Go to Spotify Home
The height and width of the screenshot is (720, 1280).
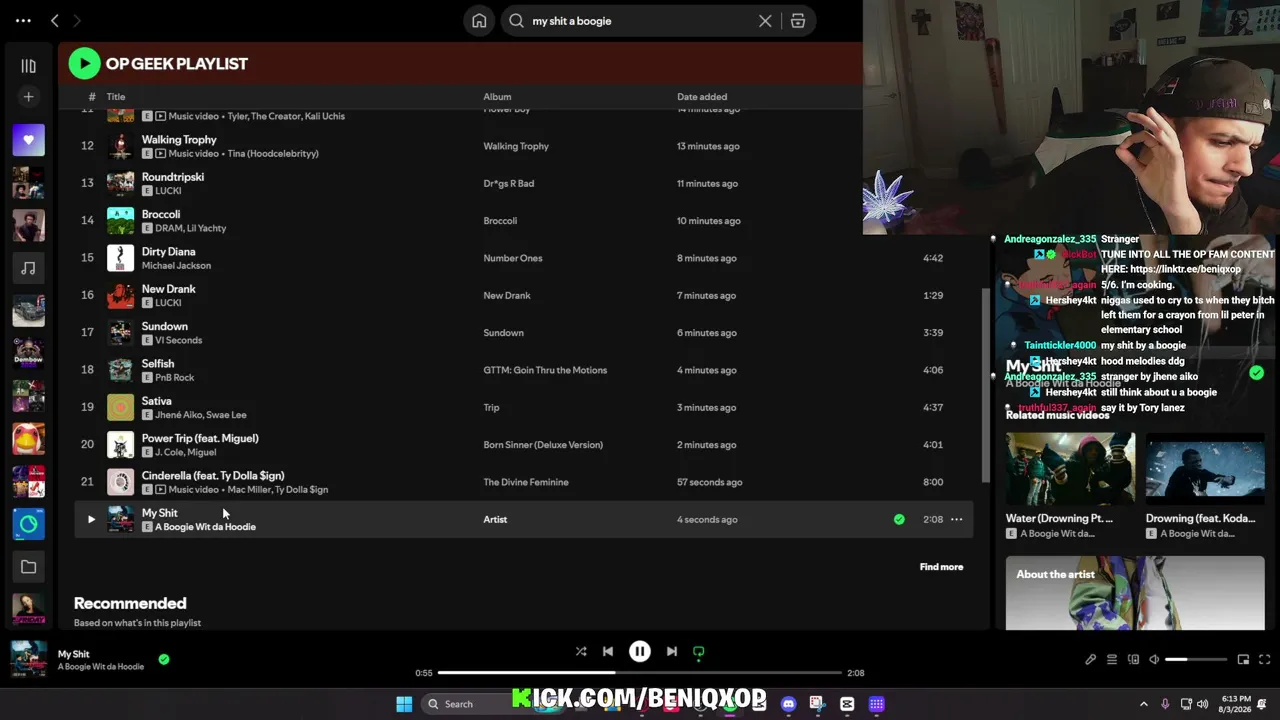pyautogui.click(x=479, y=21)
